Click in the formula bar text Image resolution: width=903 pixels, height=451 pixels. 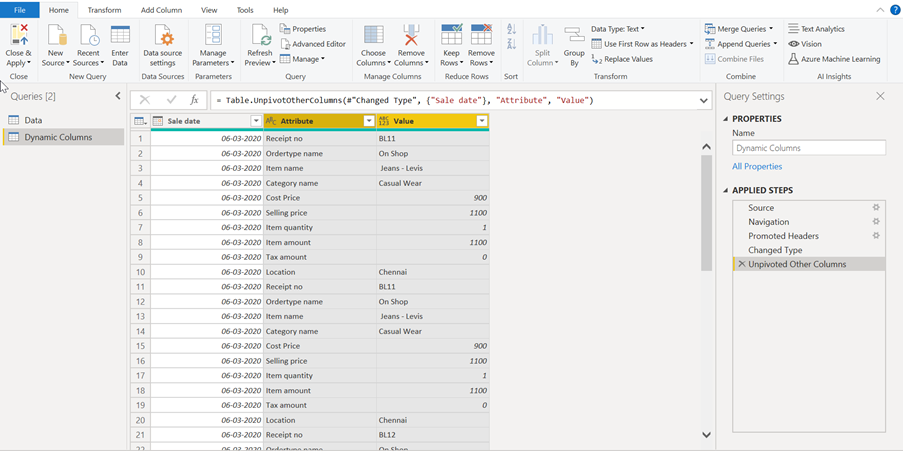(x=403, y=101)
